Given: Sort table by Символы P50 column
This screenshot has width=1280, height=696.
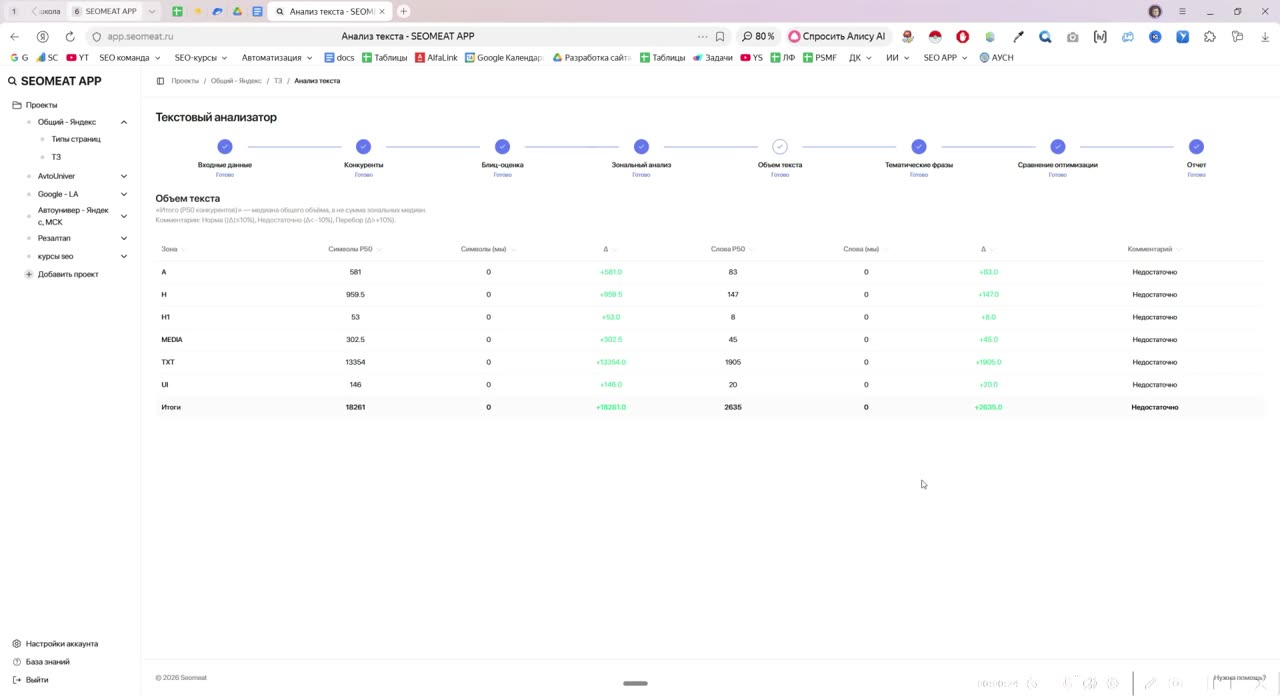Looking at the screenshot, I should [x=354, y=249].
